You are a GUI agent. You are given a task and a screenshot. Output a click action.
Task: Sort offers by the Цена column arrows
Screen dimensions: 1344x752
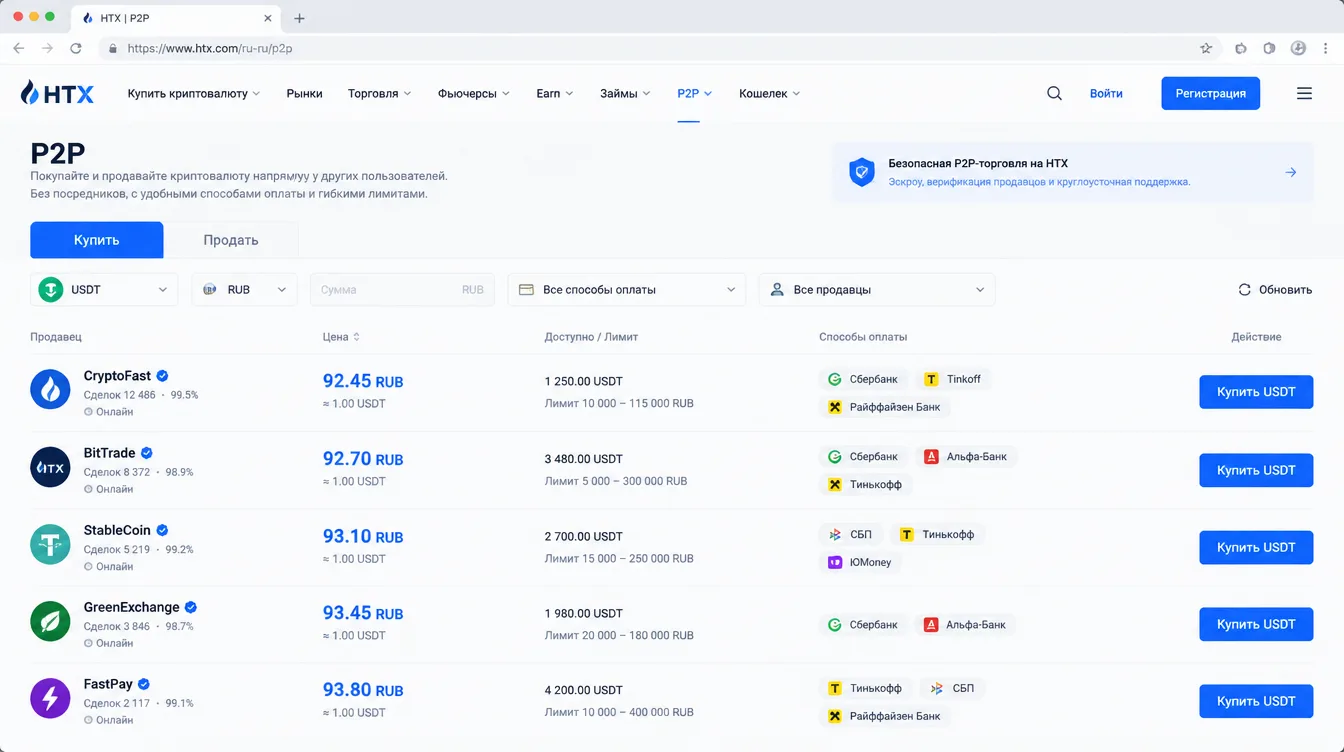point(356,337)
